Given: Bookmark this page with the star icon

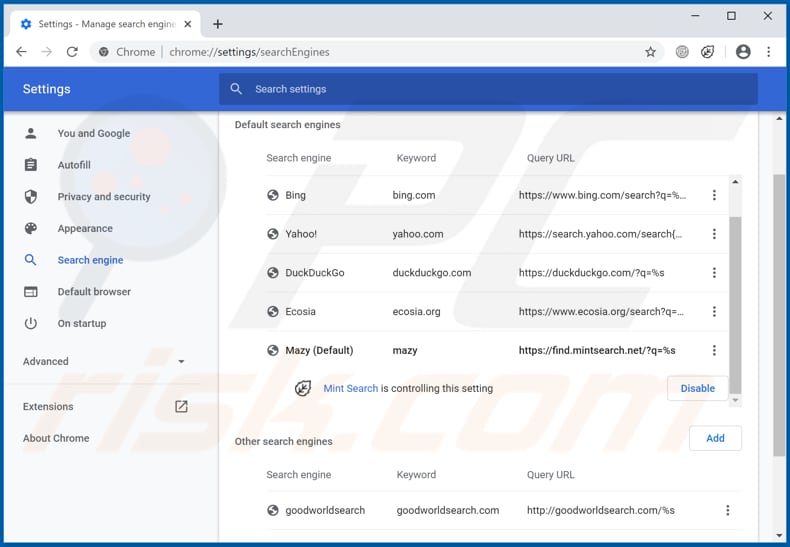Looking at the screenshot, I should (650, 52).
